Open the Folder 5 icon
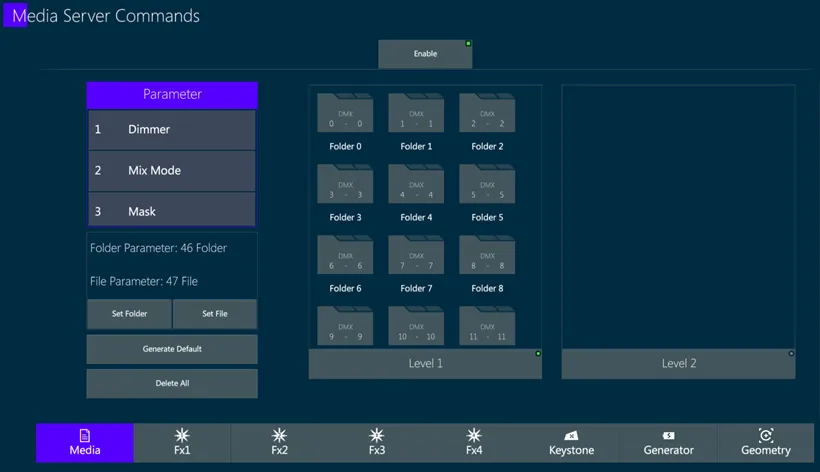The width and height of the screenshot is (820, 472). pyautogui.click(x=487, y=183)
